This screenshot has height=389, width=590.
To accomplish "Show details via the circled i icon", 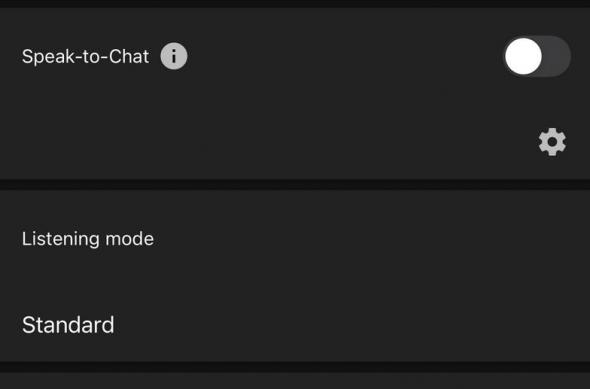I will tap(174, 56).
